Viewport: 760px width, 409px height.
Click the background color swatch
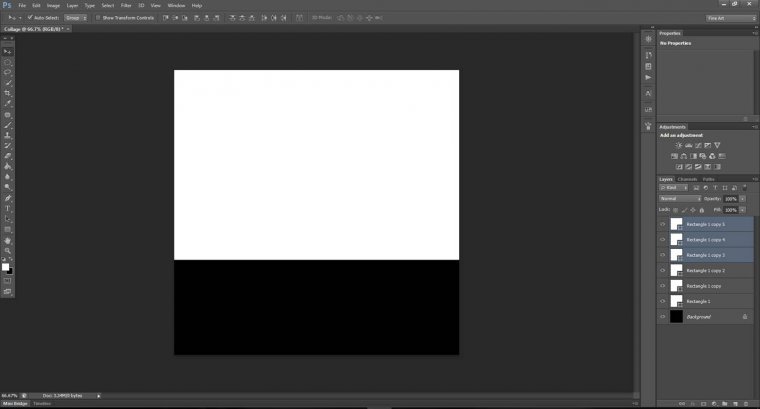pos(10,271)
